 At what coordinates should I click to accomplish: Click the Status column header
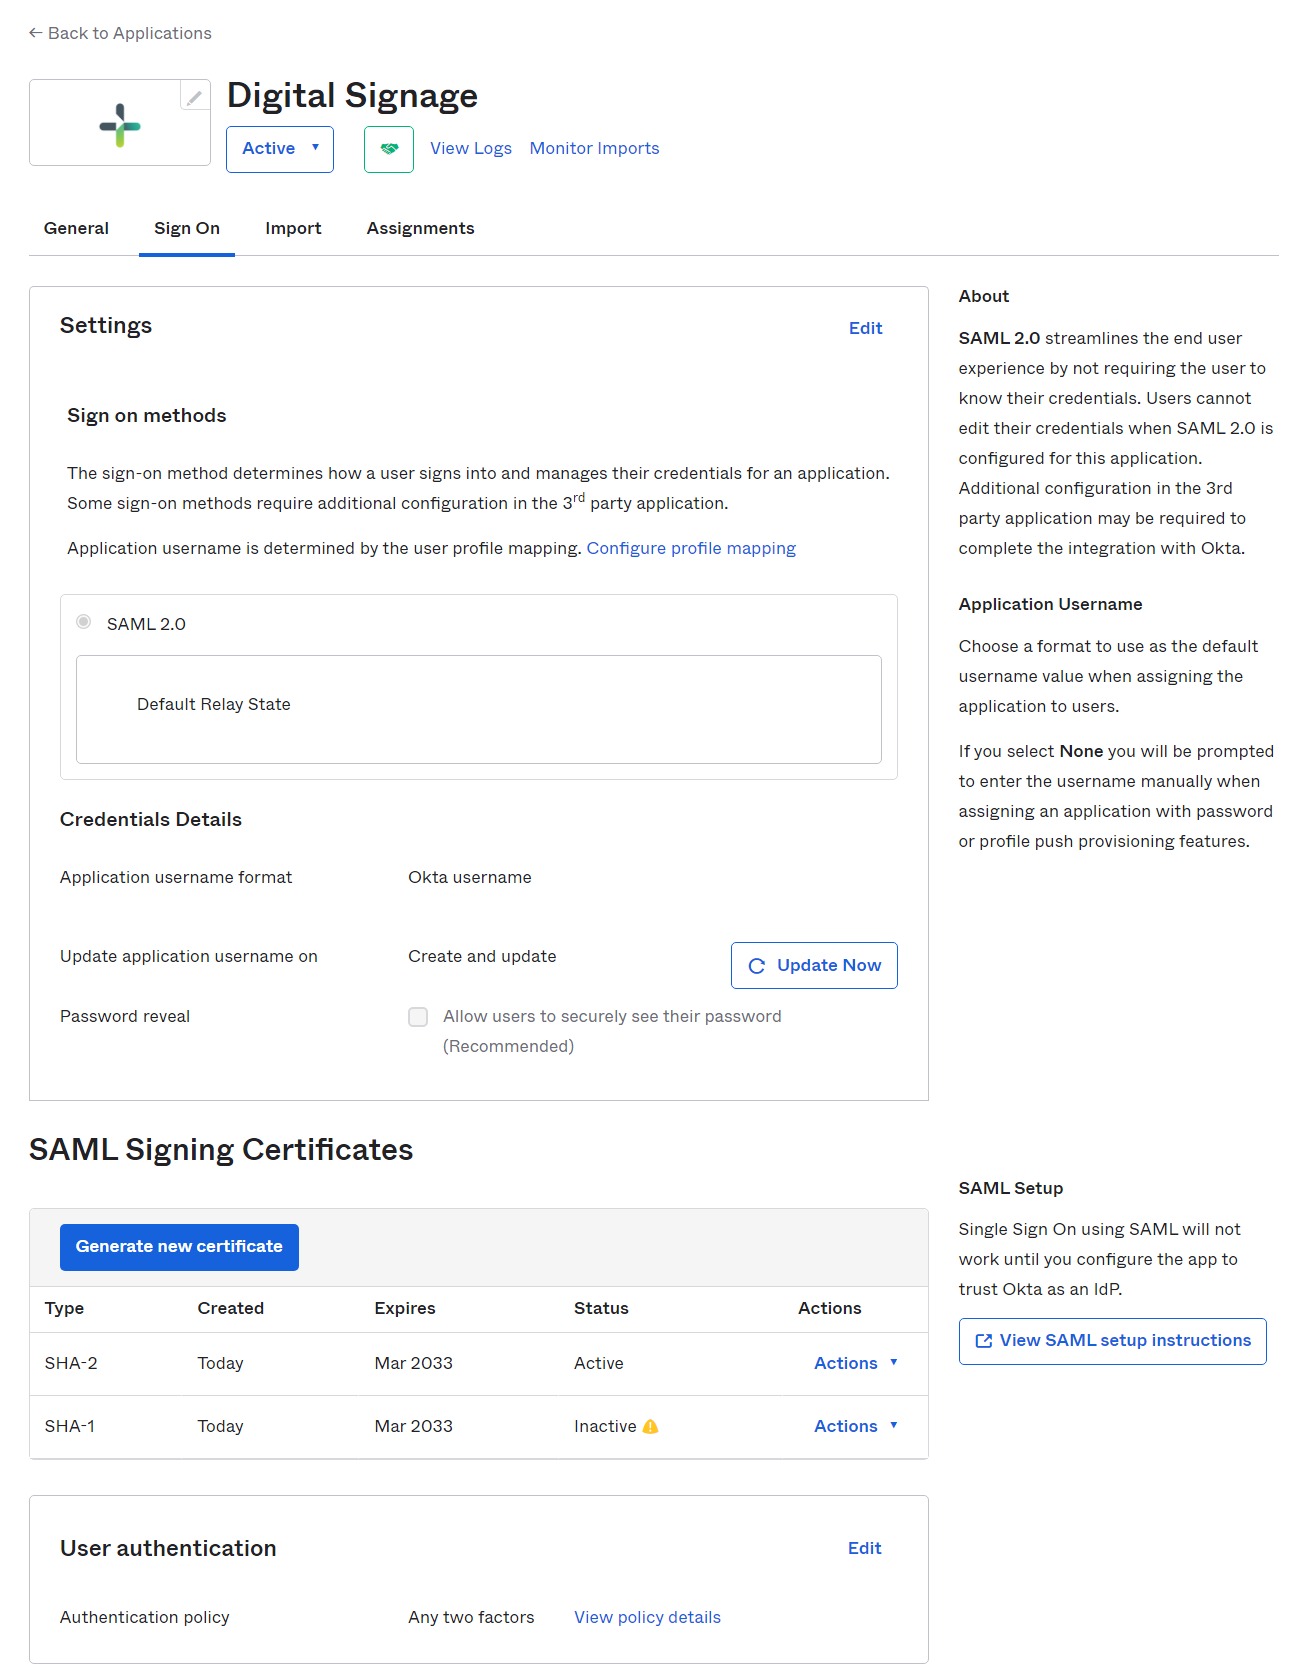click(601, 1308)
